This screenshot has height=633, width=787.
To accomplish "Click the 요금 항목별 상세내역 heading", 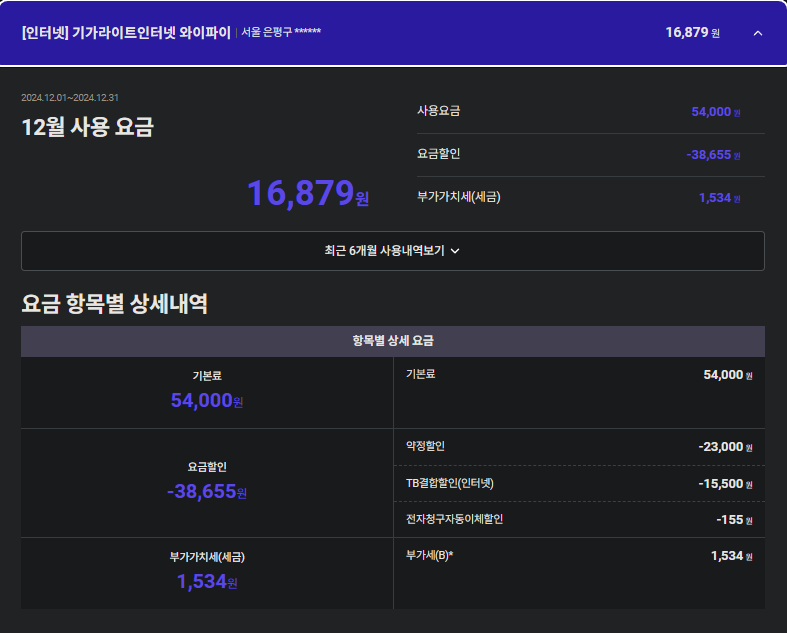I will (115, 305).
